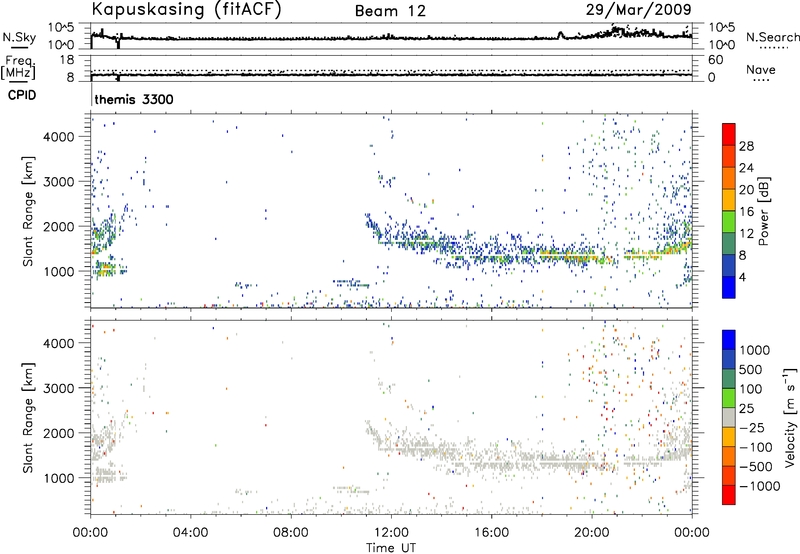Click the Velocity [m s⁻¹] colorbar title

[x=790, y=417]
